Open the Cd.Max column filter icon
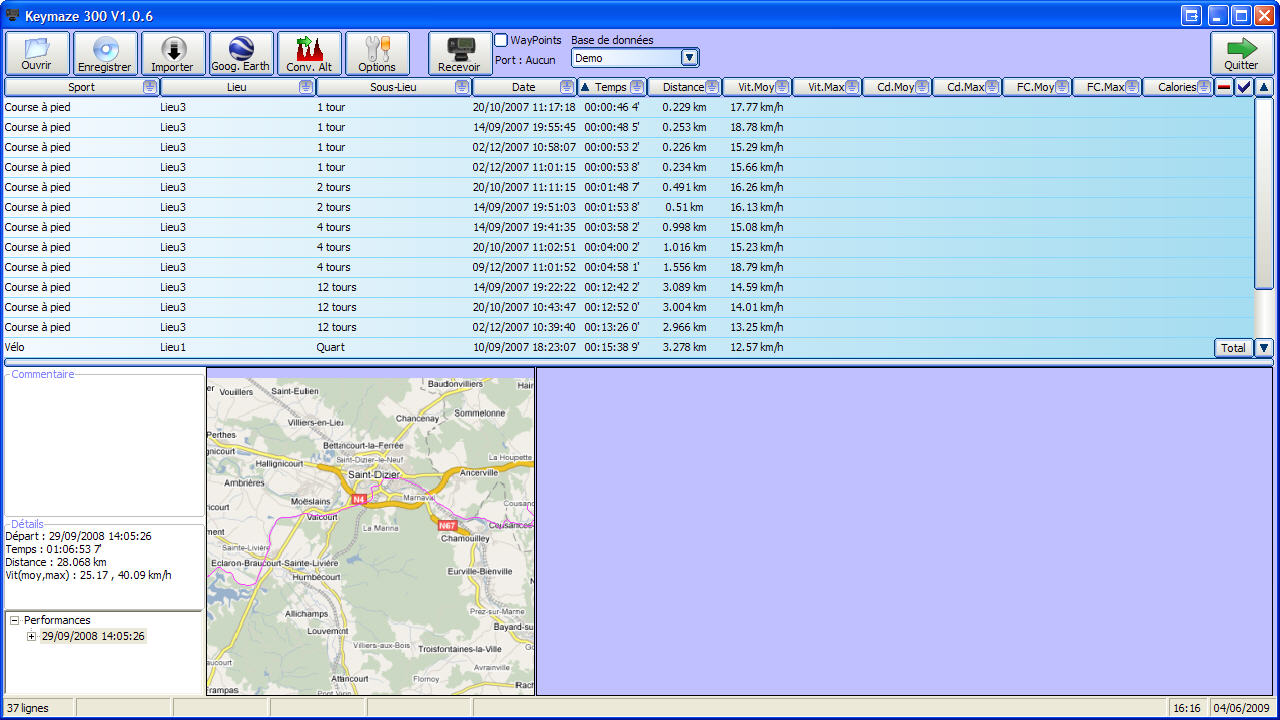The width and height of the screenshot is (1280, 720). click(992, 87)
